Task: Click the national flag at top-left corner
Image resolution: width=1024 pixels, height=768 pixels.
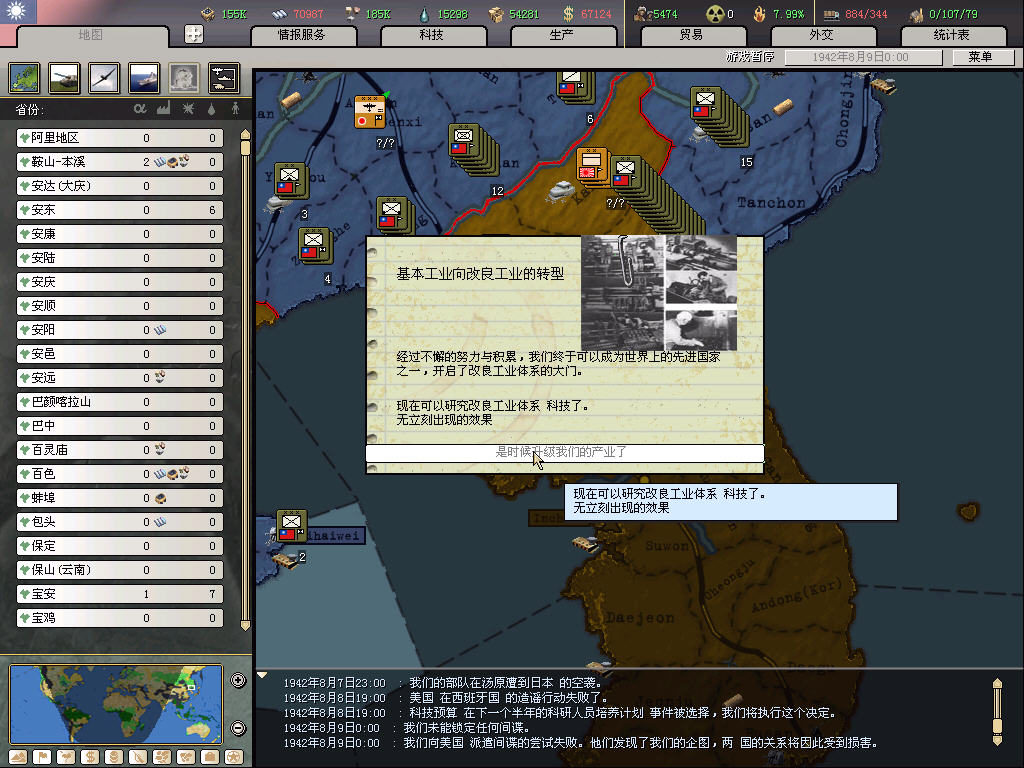Action: (x=18, y=11)
